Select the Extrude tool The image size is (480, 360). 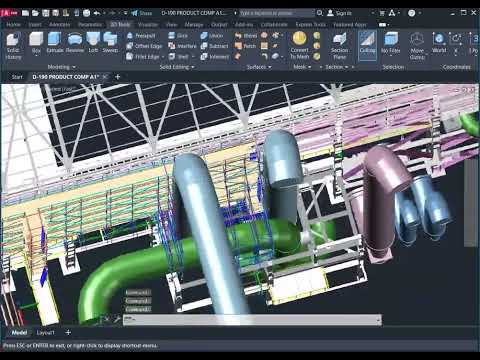55,42
